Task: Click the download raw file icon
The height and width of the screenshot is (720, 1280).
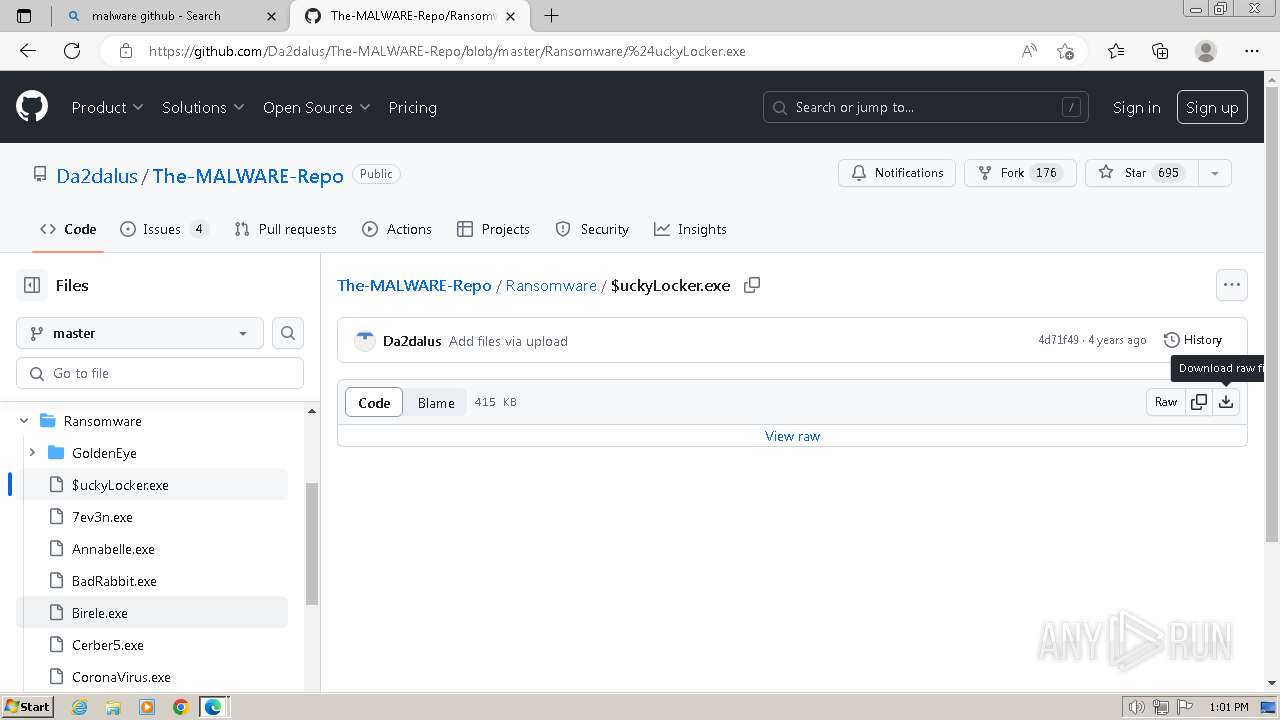Action: [1226, 402]
